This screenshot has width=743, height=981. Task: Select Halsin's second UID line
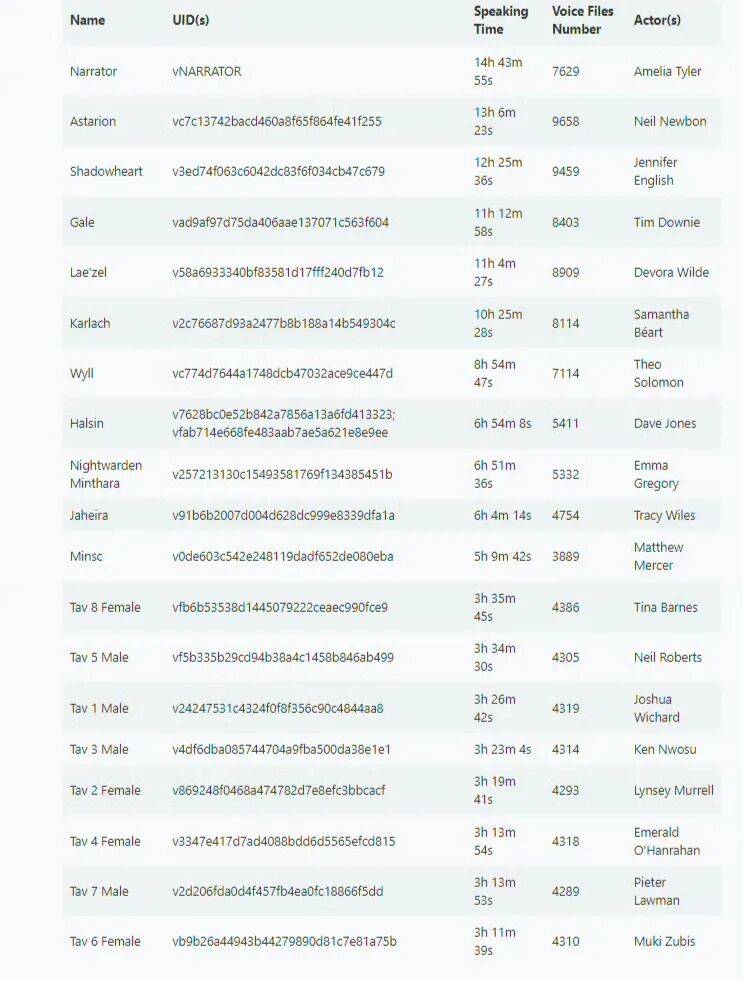pyautogui.click(x=280, y=432)
